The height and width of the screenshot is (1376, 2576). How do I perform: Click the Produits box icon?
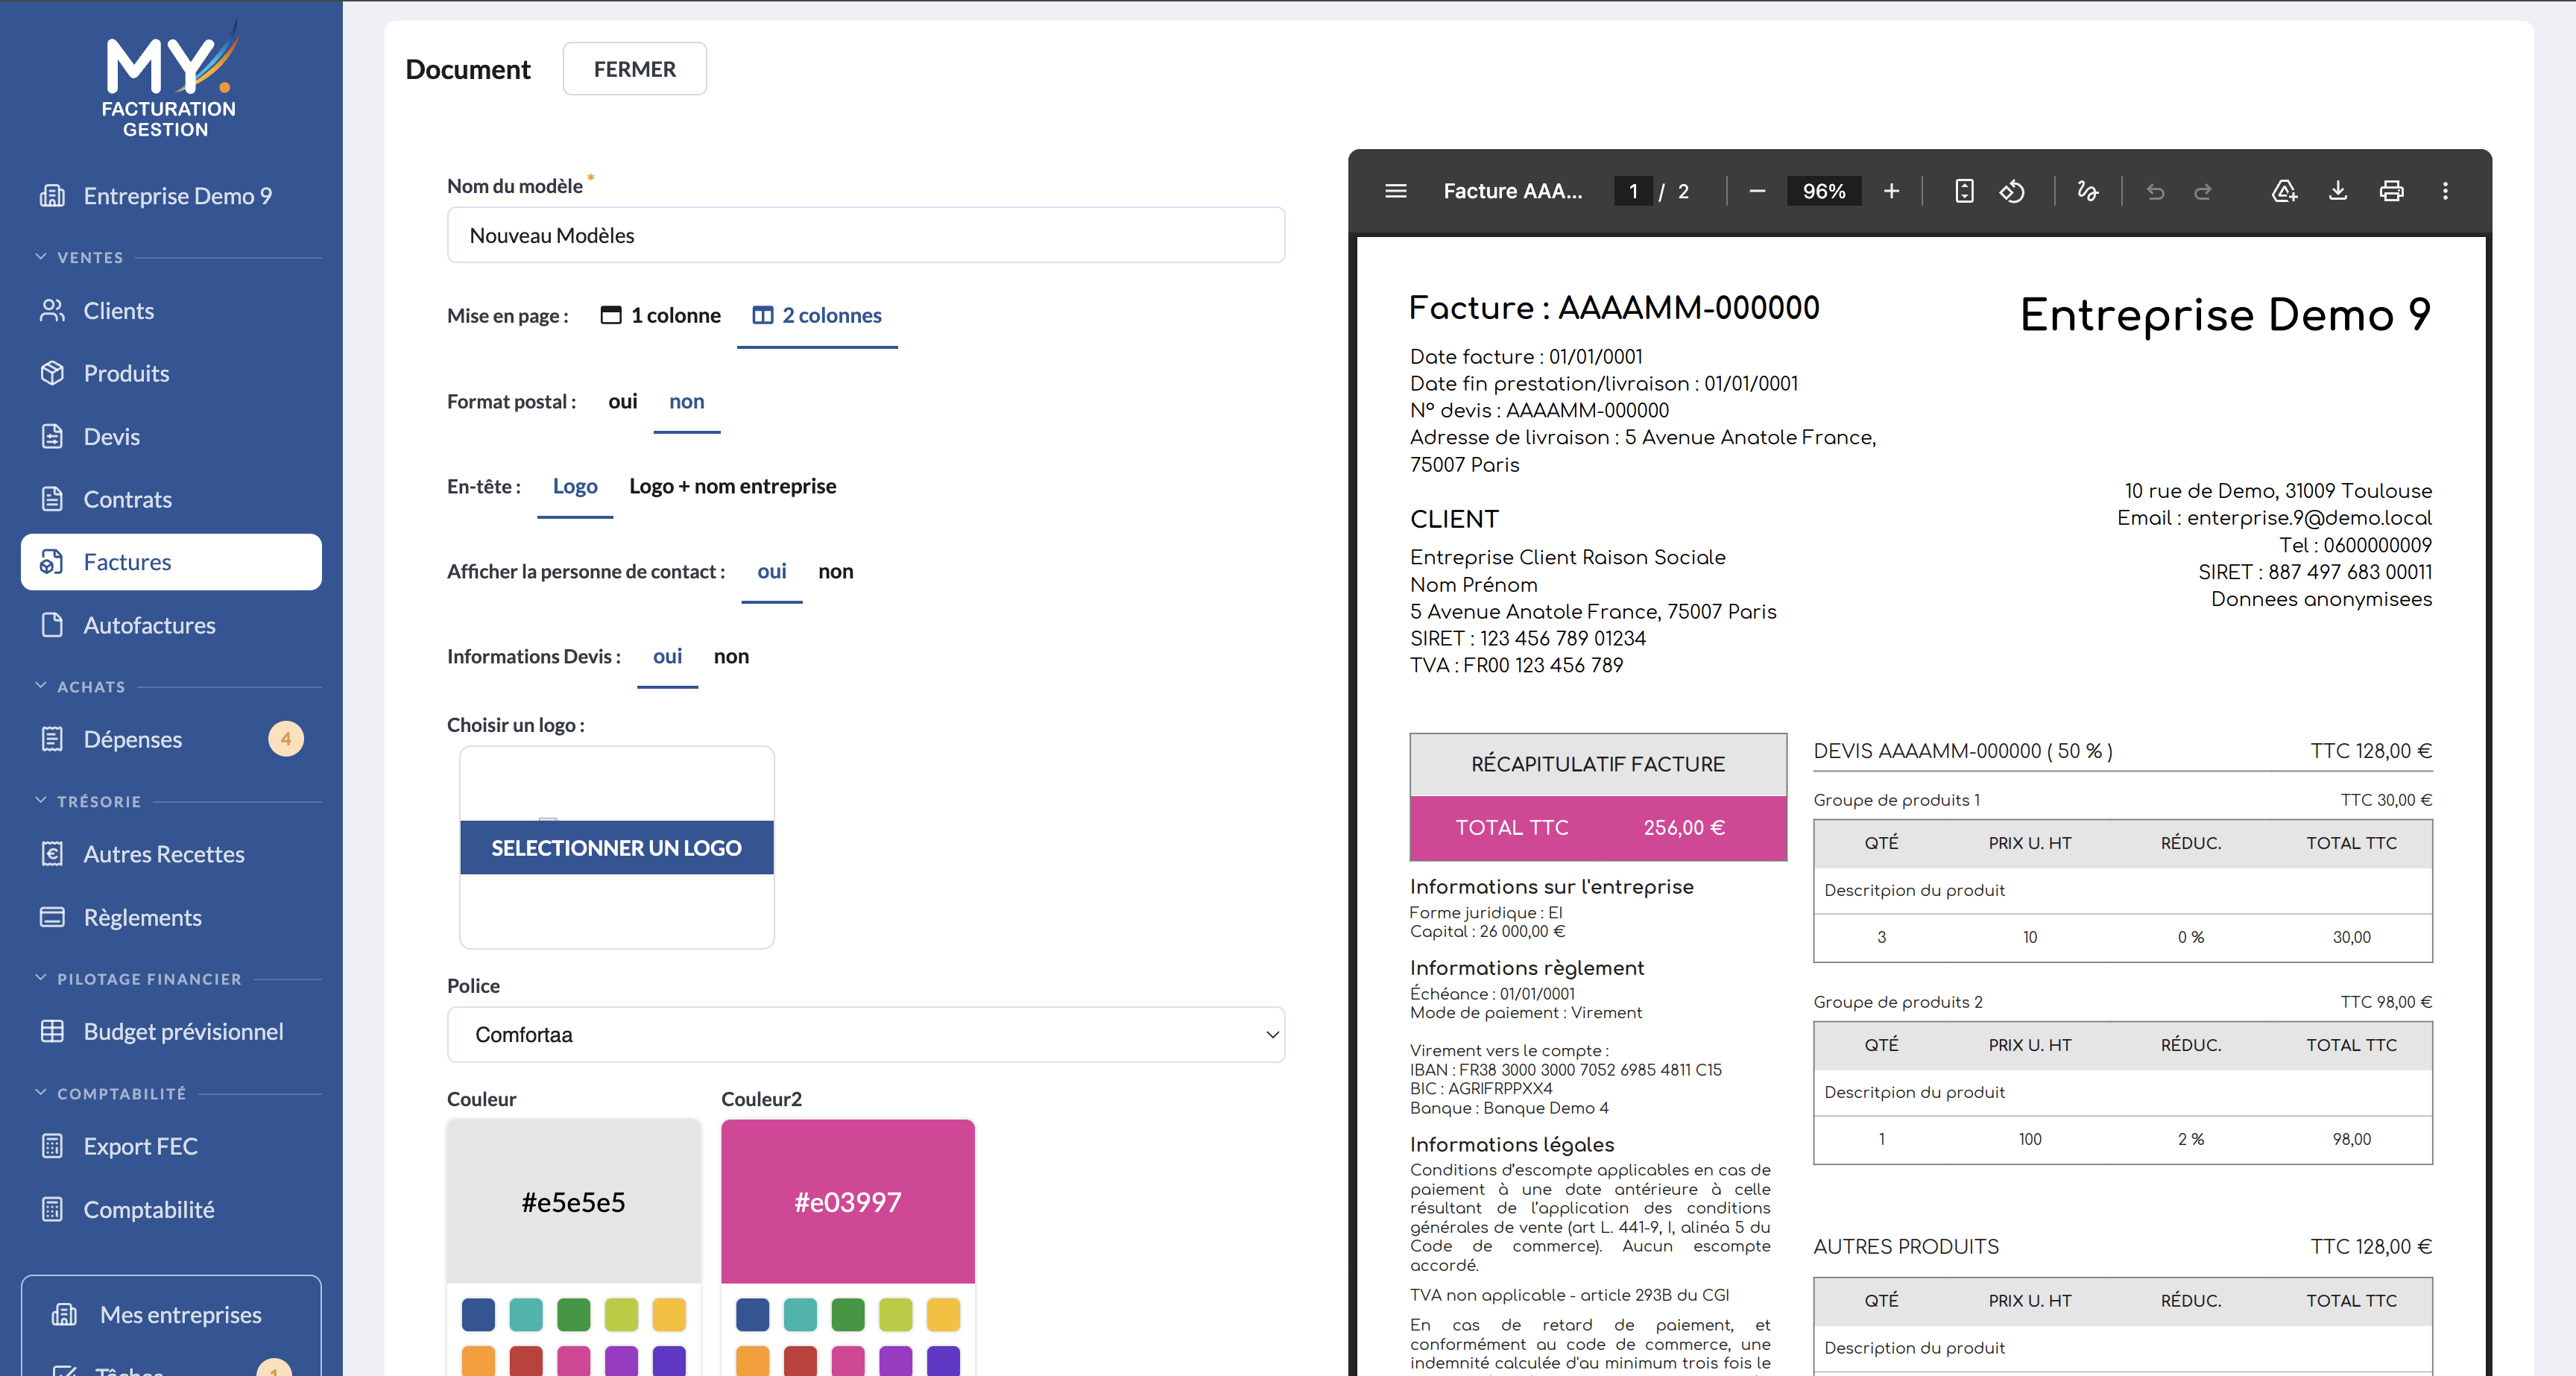coord(52,373)
